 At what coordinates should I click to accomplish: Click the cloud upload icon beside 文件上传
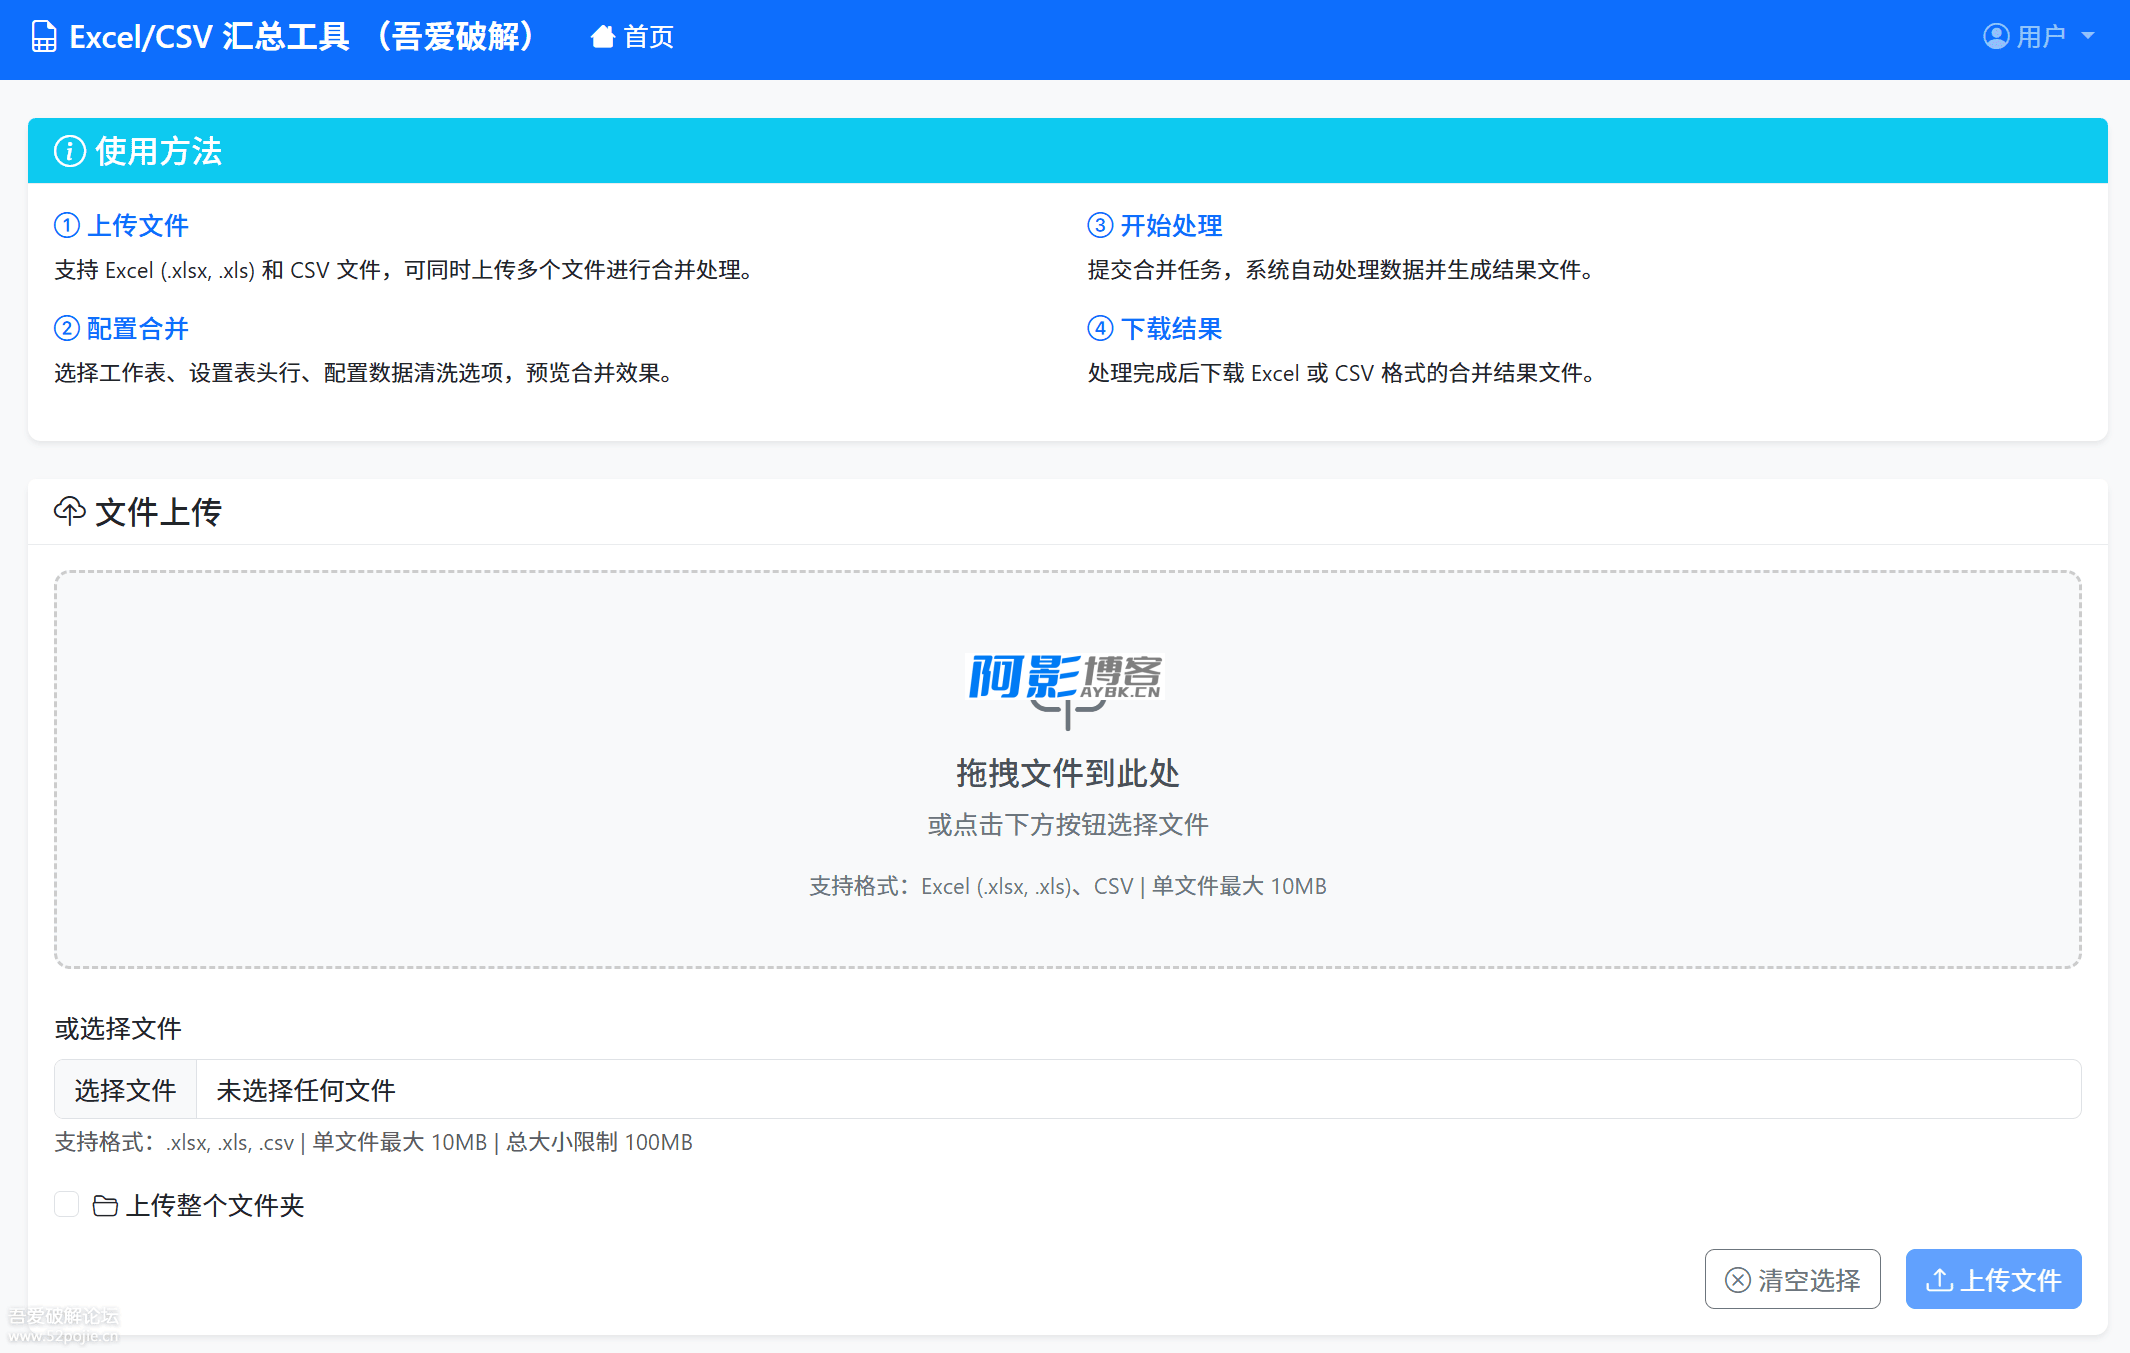69,511
